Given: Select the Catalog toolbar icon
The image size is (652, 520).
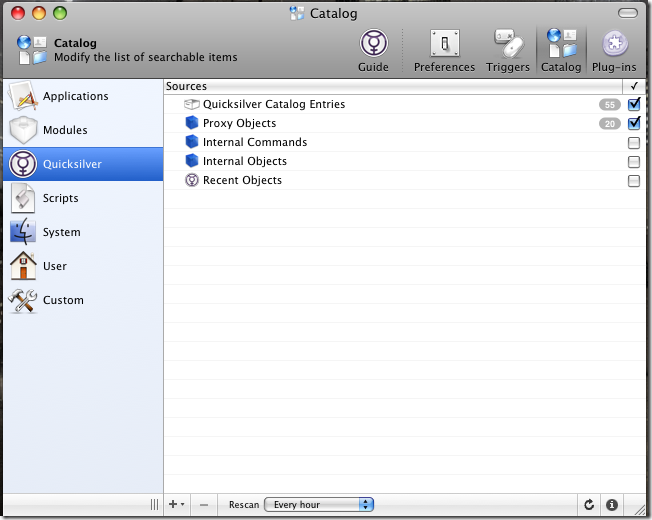Looking at the screenshot, I should pos(561,50).
